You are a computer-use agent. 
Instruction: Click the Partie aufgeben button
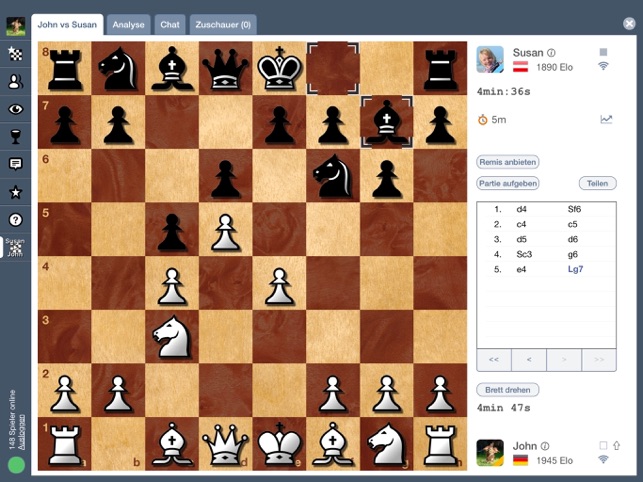[508, 183]
